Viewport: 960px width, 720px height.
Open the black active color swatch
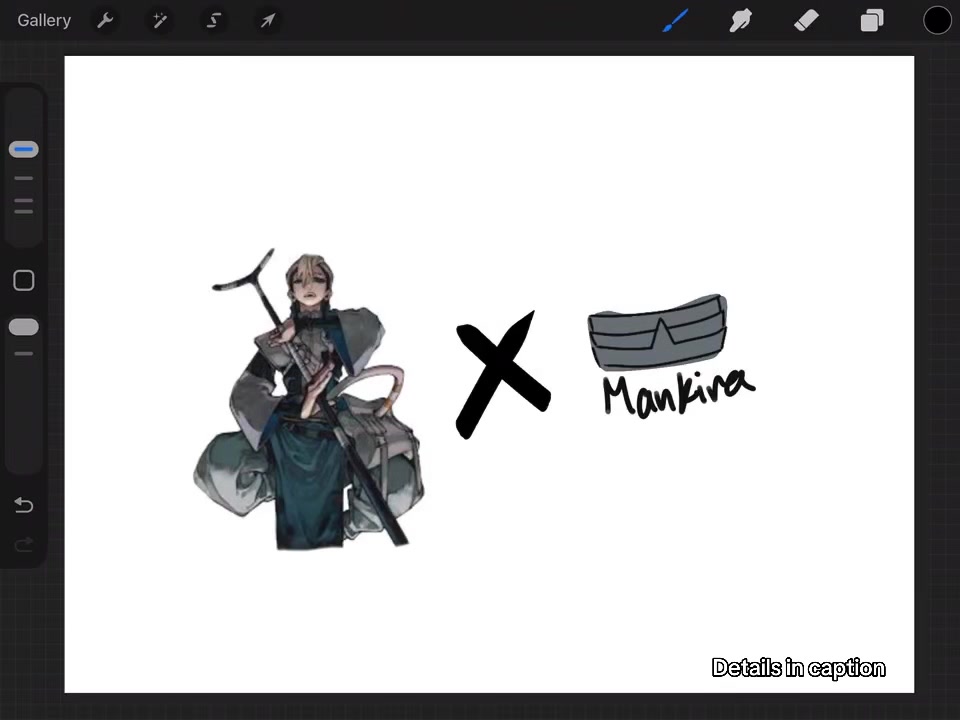coord(937,20)
